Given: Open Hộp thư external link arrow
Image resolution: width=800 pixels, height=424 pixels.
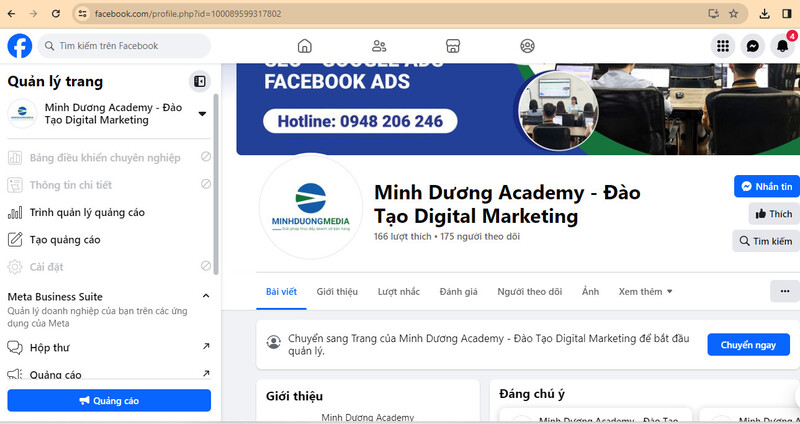Looking at the screenshot, I should [206, 346].
